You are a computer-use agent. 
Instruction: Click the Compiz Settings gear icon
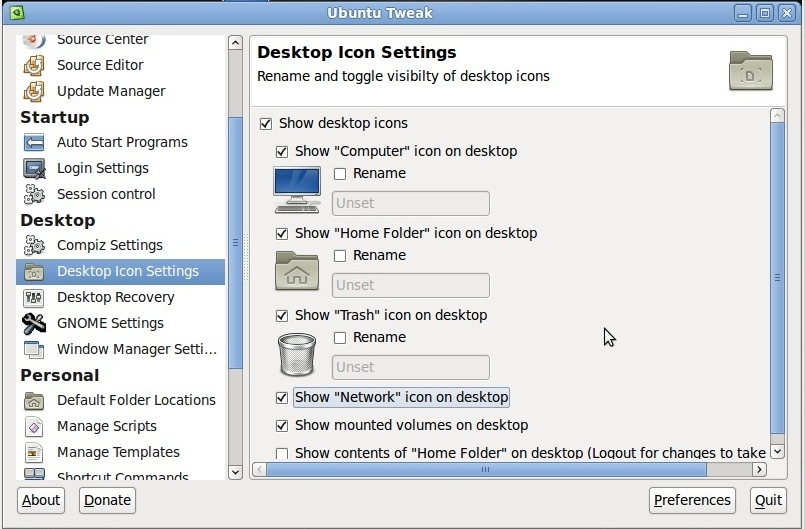click(x=34, y=245)
